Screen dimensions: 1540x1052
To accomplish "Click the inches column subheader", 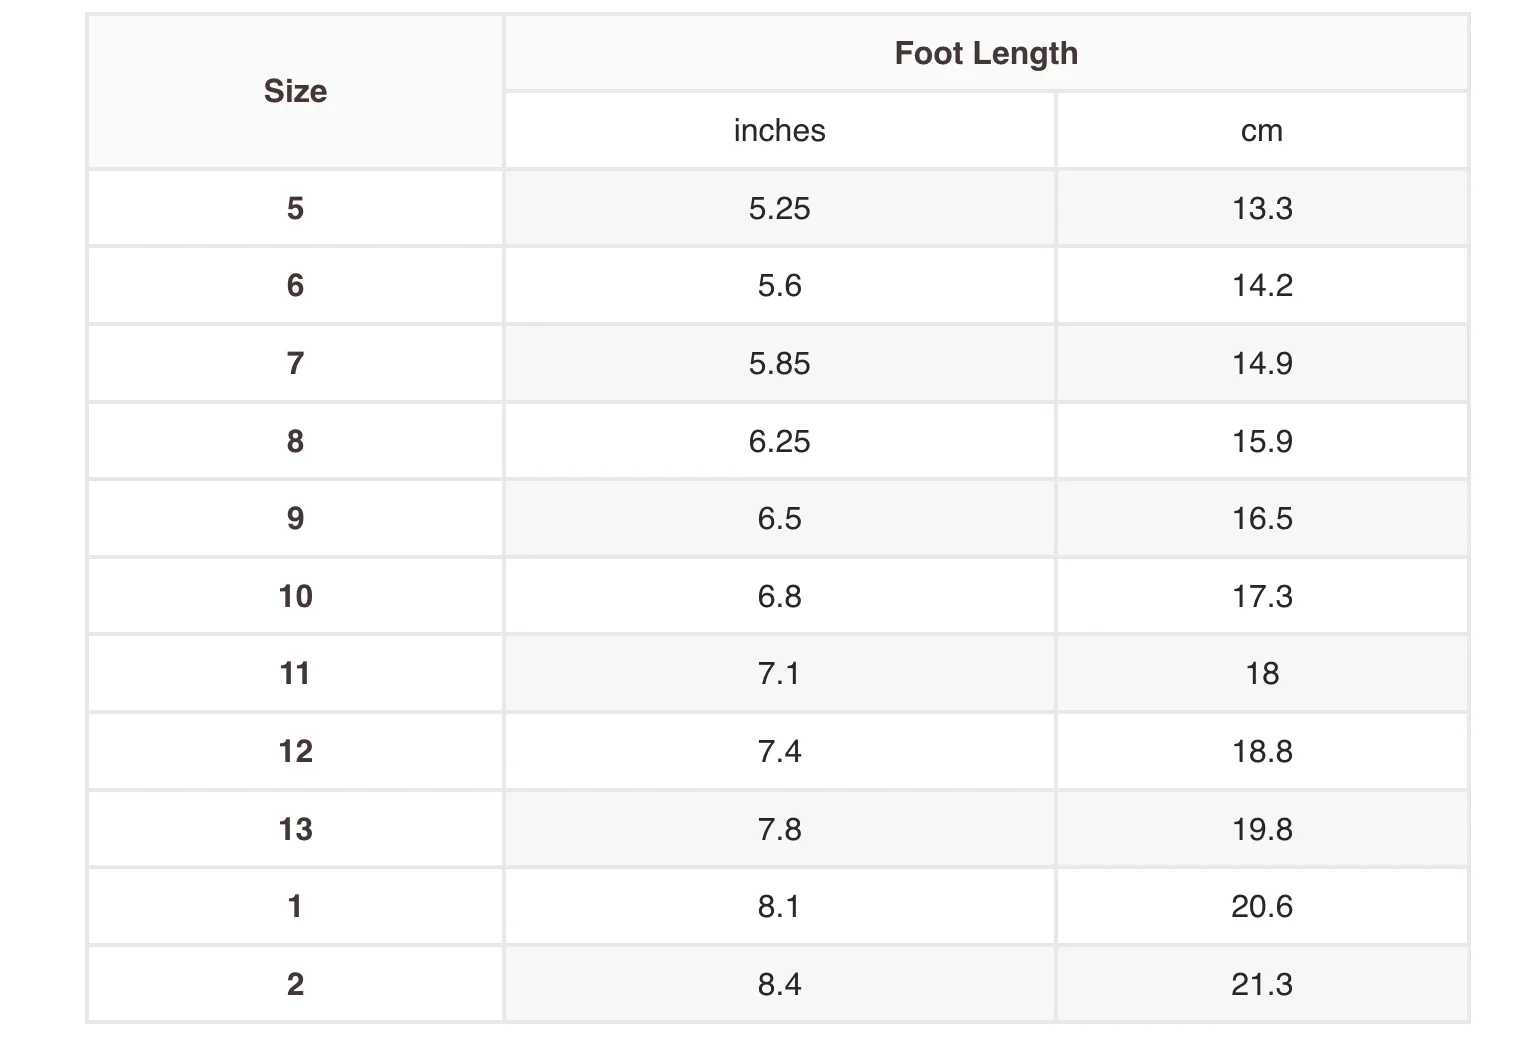I will (x=780, y=131).
